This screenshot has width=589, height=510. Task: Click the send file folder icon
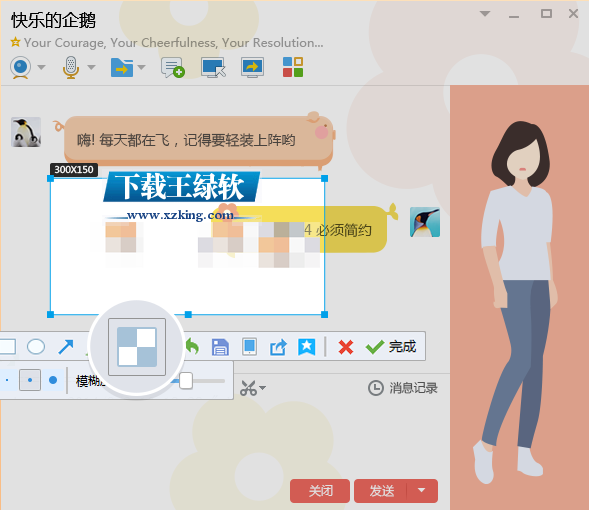[x=122, y=68]
